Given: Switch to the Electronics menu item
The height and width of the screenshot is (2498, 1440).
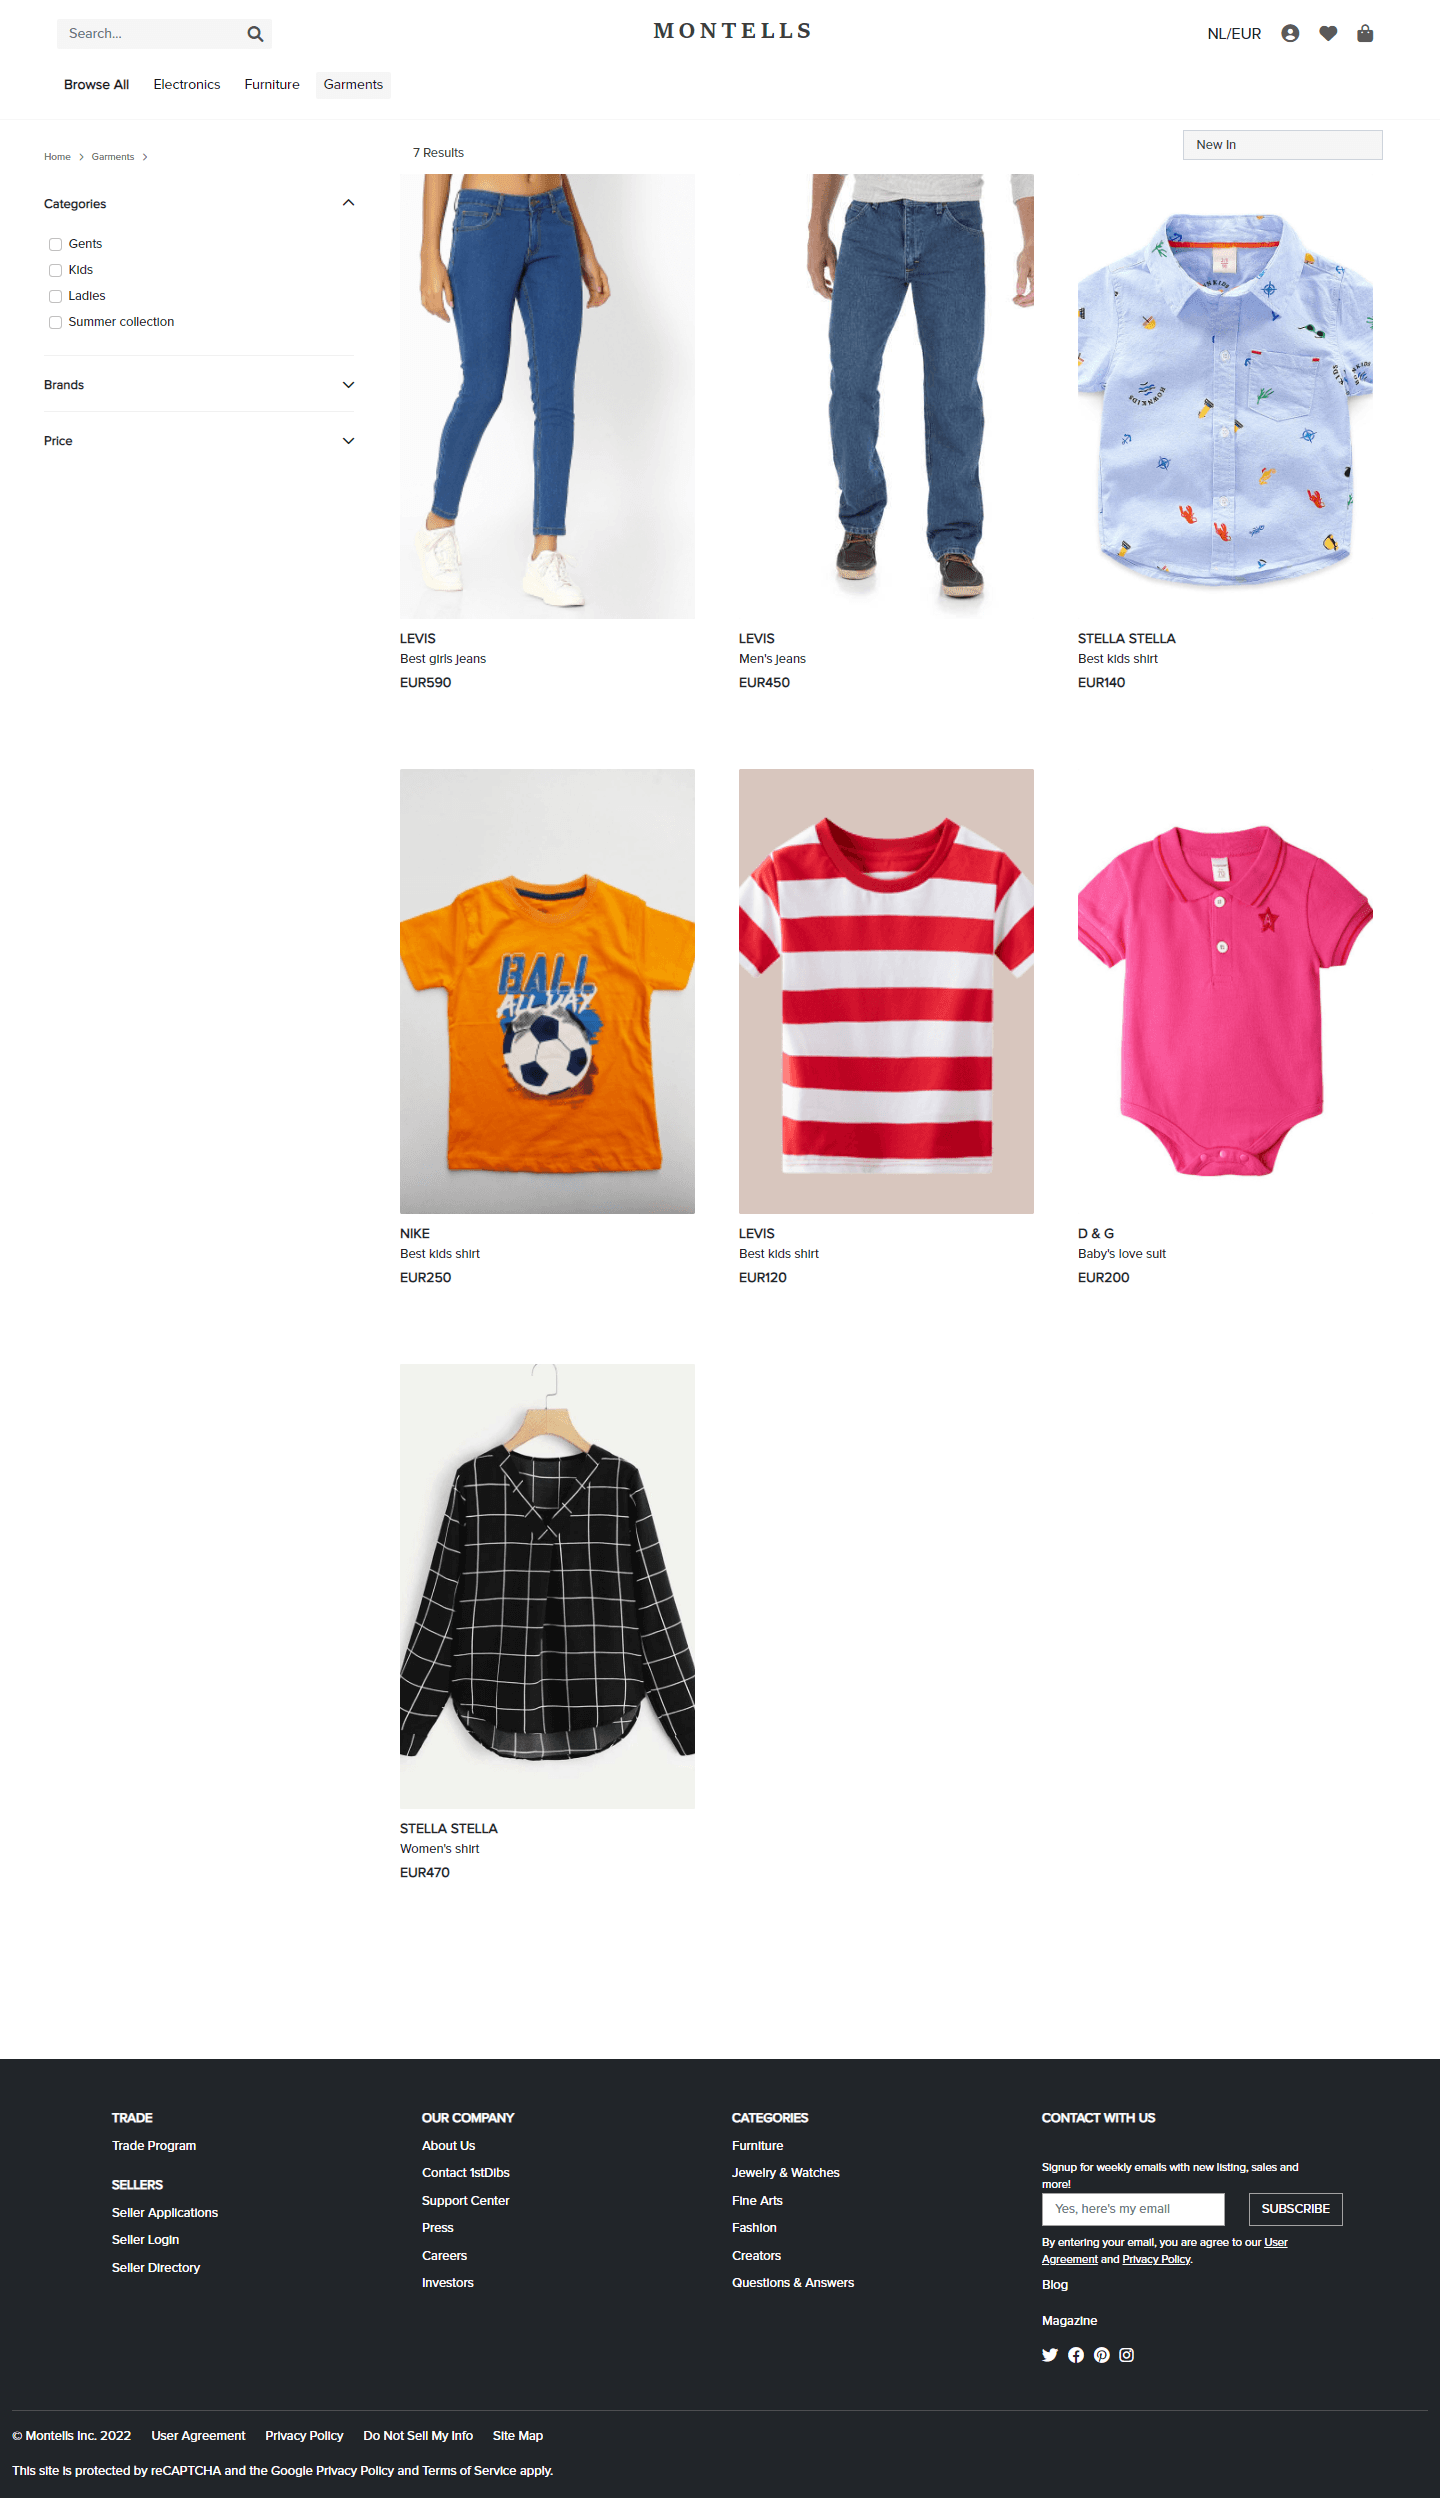Looking at the screenshot, I should point(187,85).
